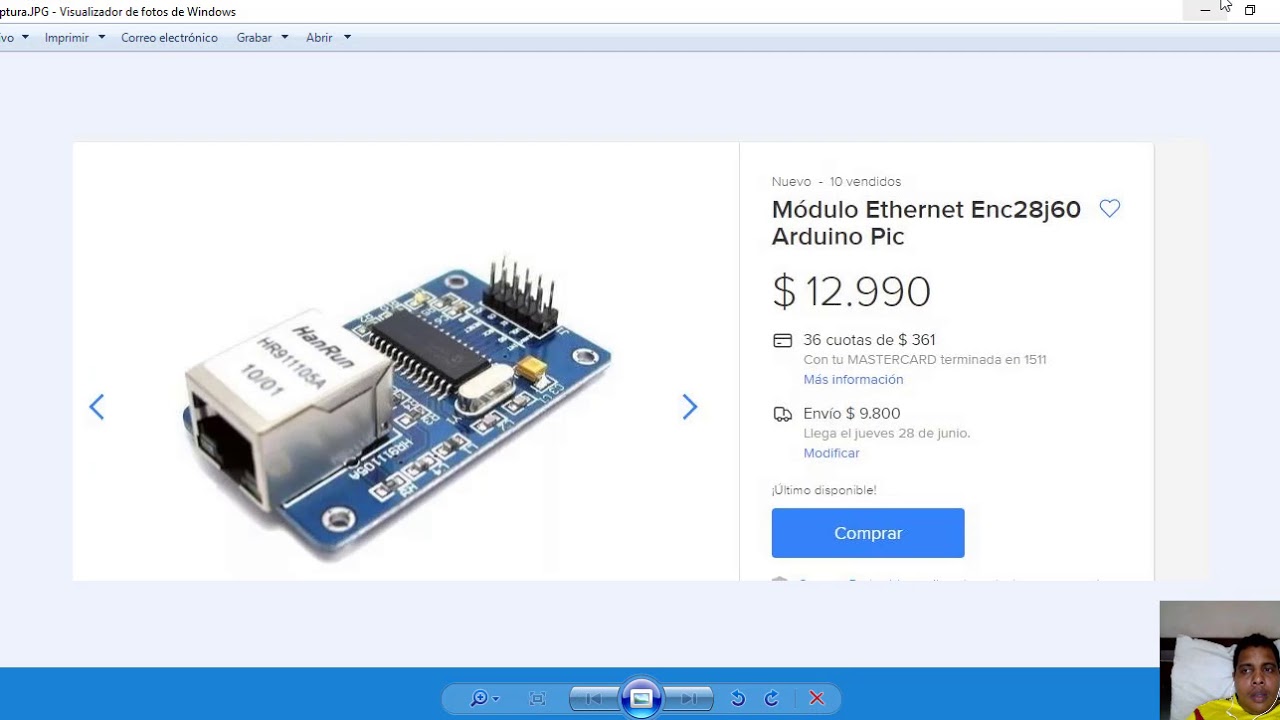1280x720 pixels.
Task: Click the credit card payment icon
Action: click(783, 341)
